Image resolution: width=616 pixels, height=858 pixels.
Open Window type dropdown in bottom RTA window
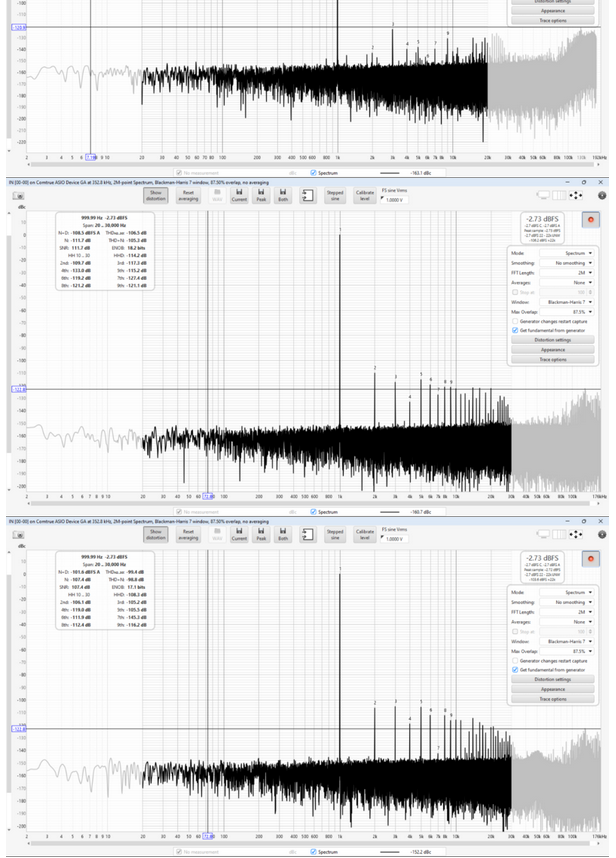(x=567, y=641)
